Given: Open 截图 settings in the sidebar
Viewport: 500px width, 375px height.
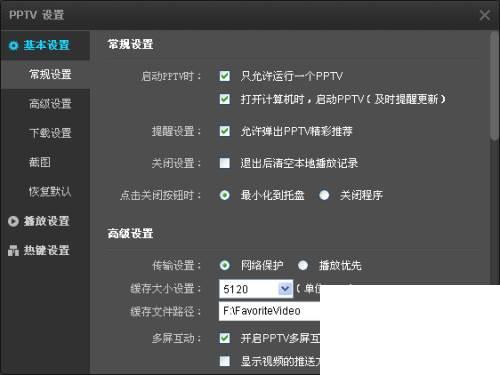Looking at the screenshot, I should [x=40, y=162].
